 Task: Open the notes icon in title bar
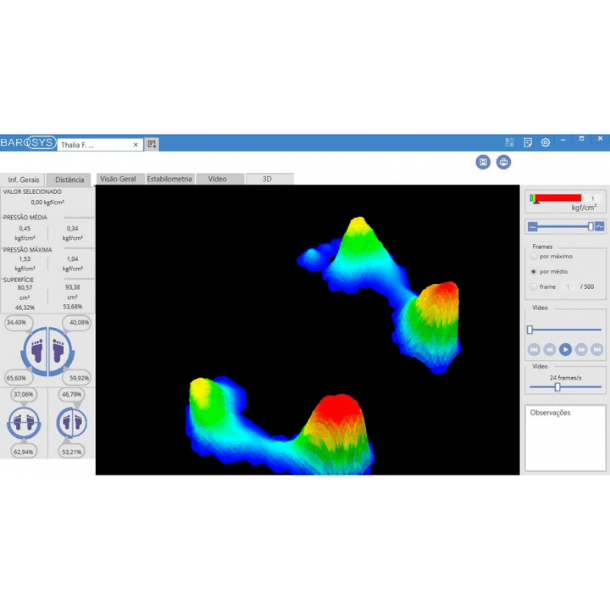pos(528,143)
